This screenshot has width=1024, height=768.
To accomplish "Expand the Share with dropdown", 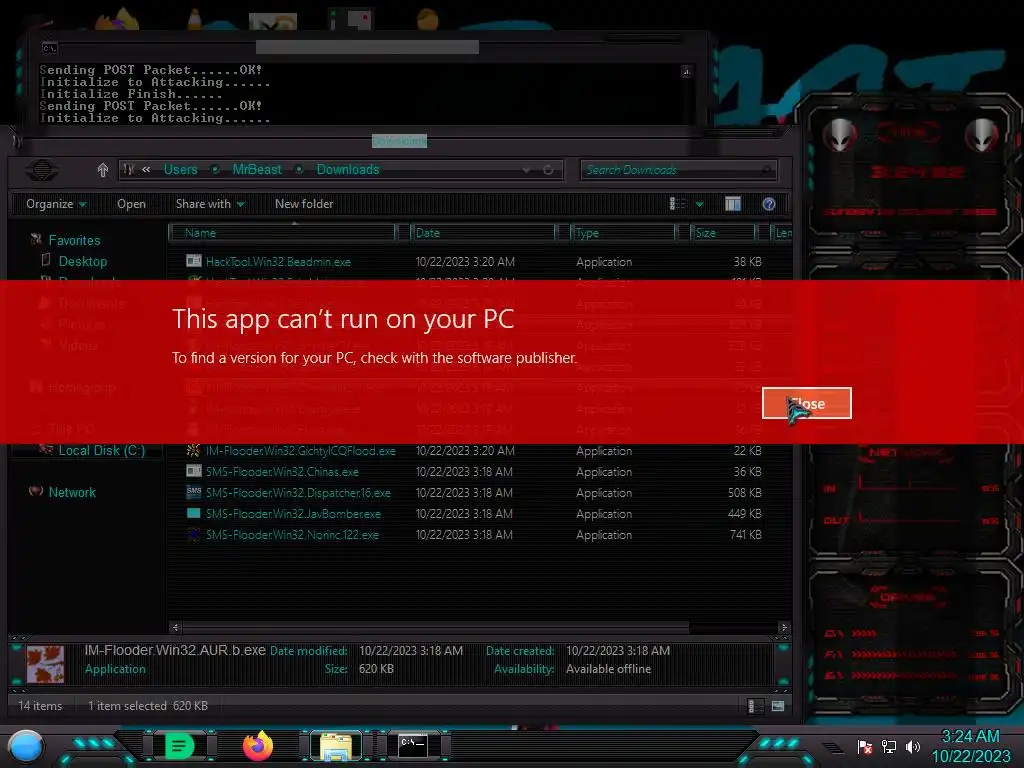I will [x=210, y=204].
